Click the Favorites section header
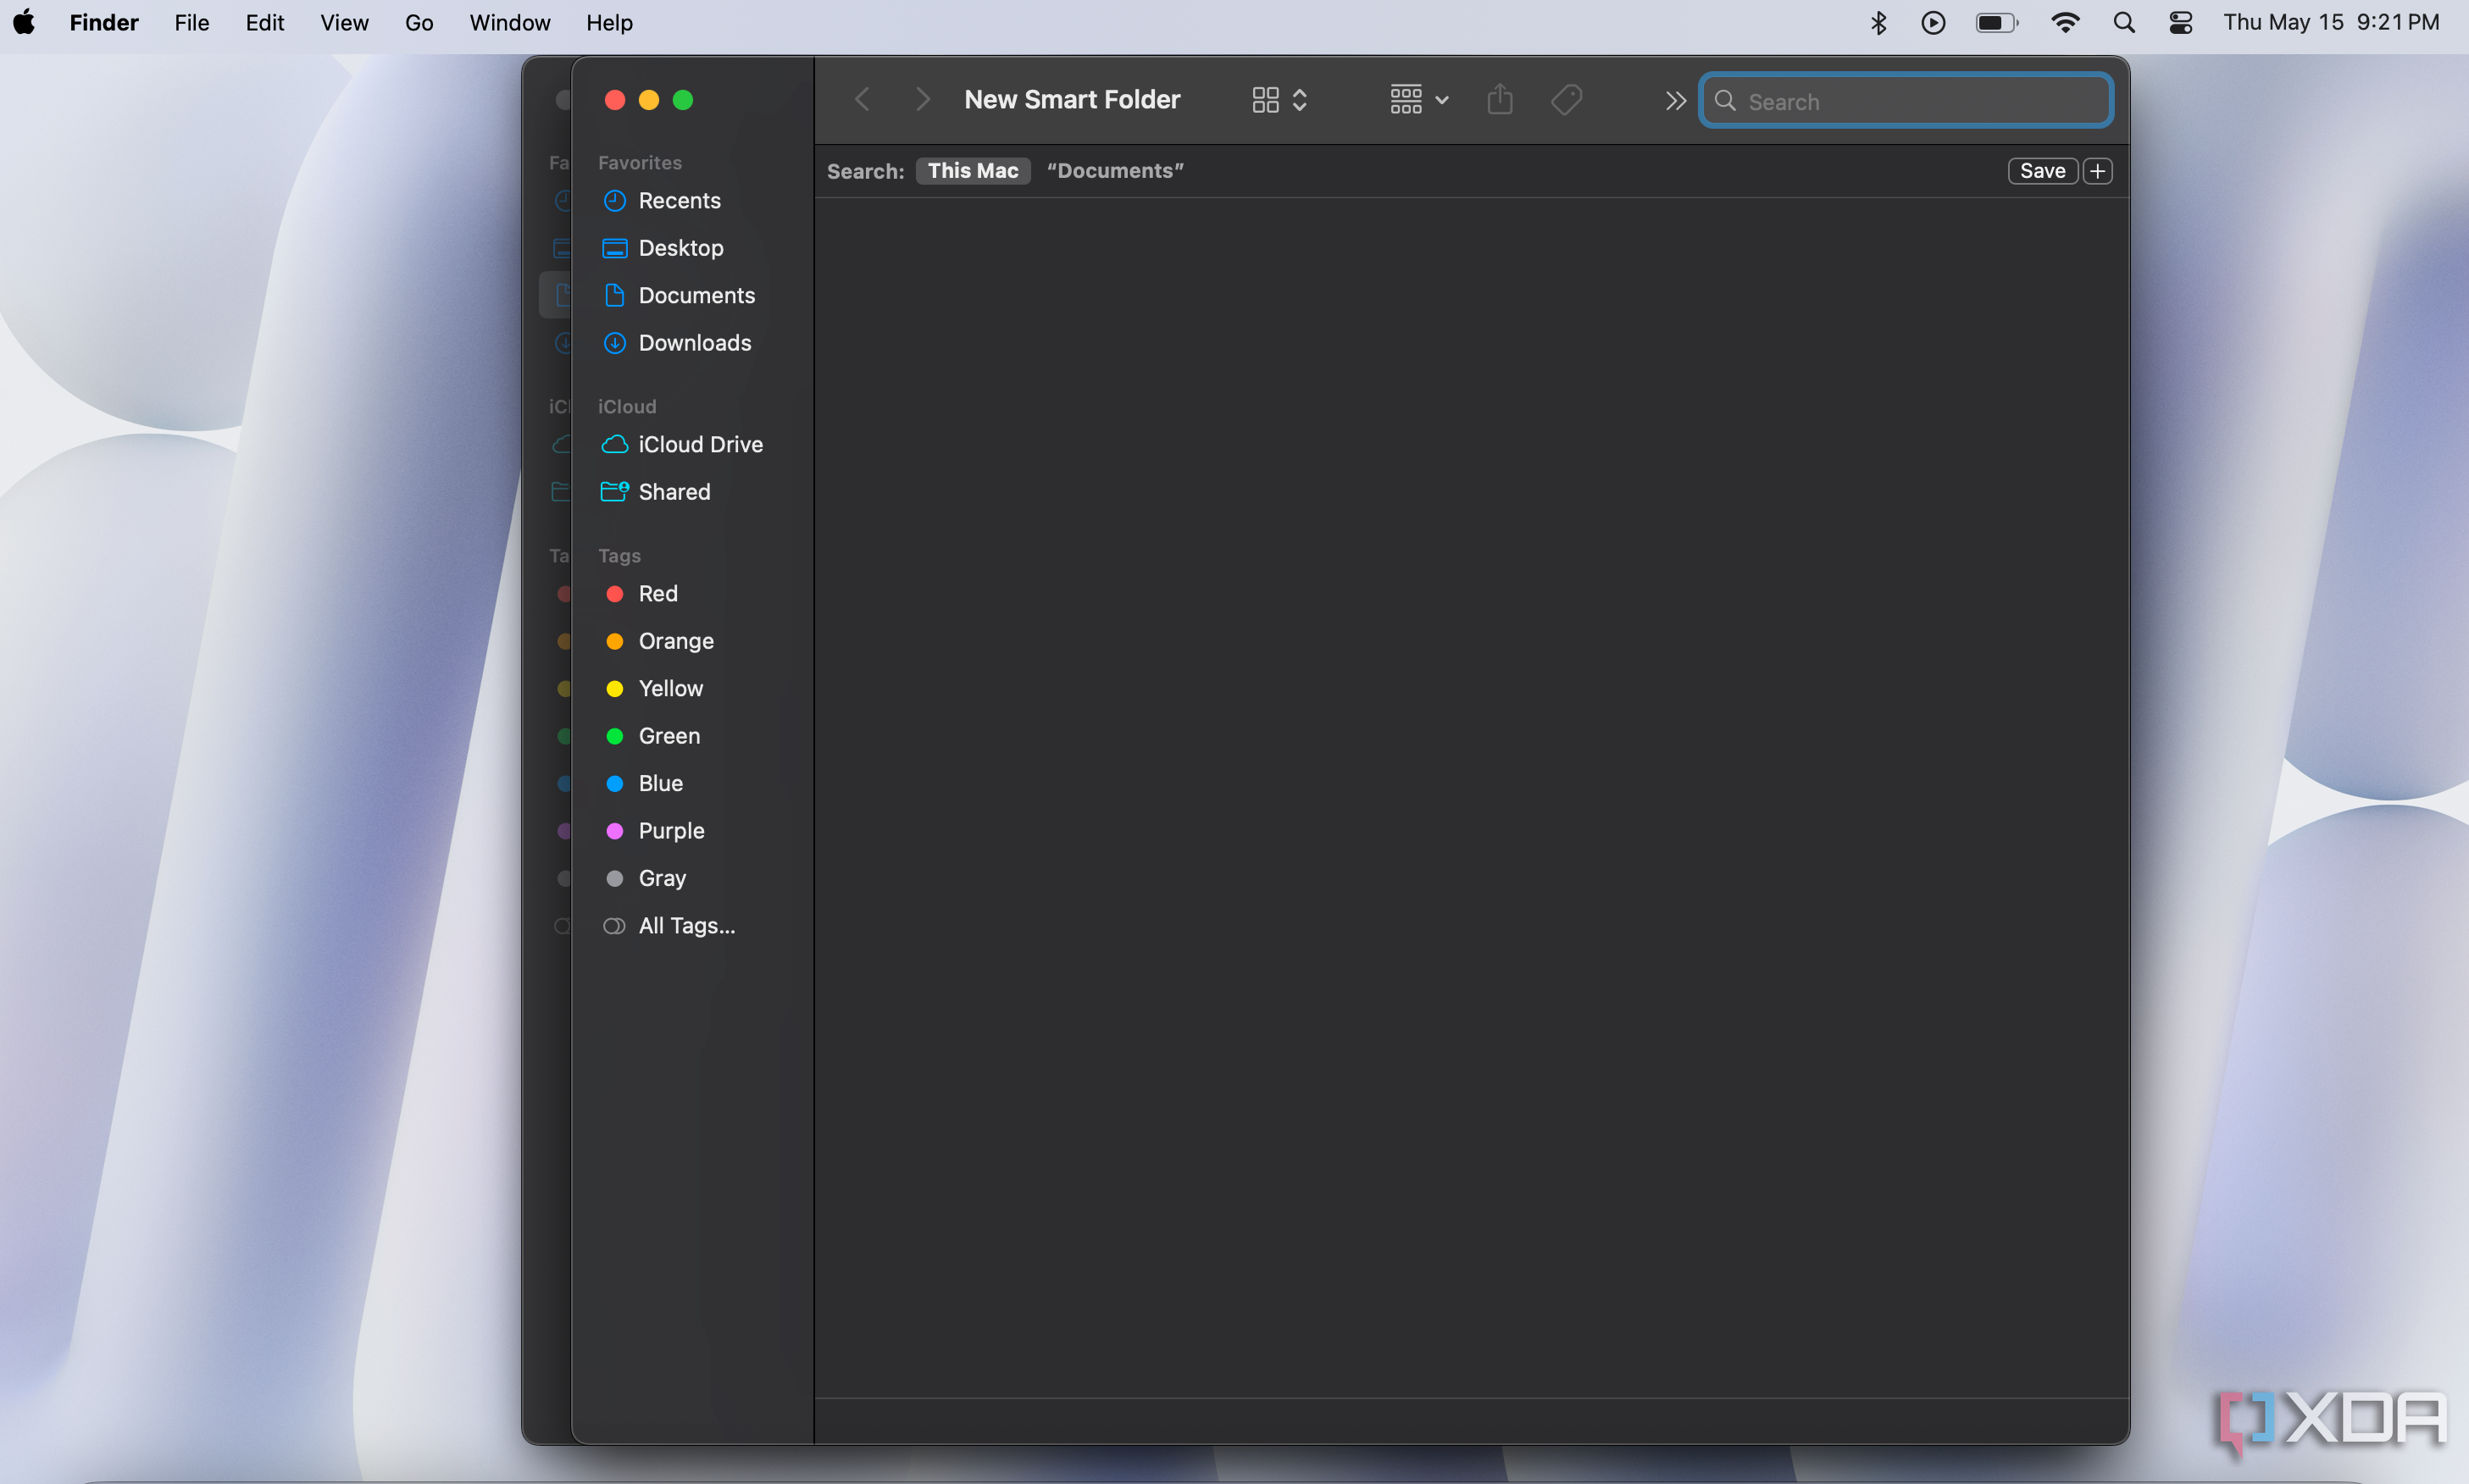Screen dimensions: 2469x1484 pos(640,163)
